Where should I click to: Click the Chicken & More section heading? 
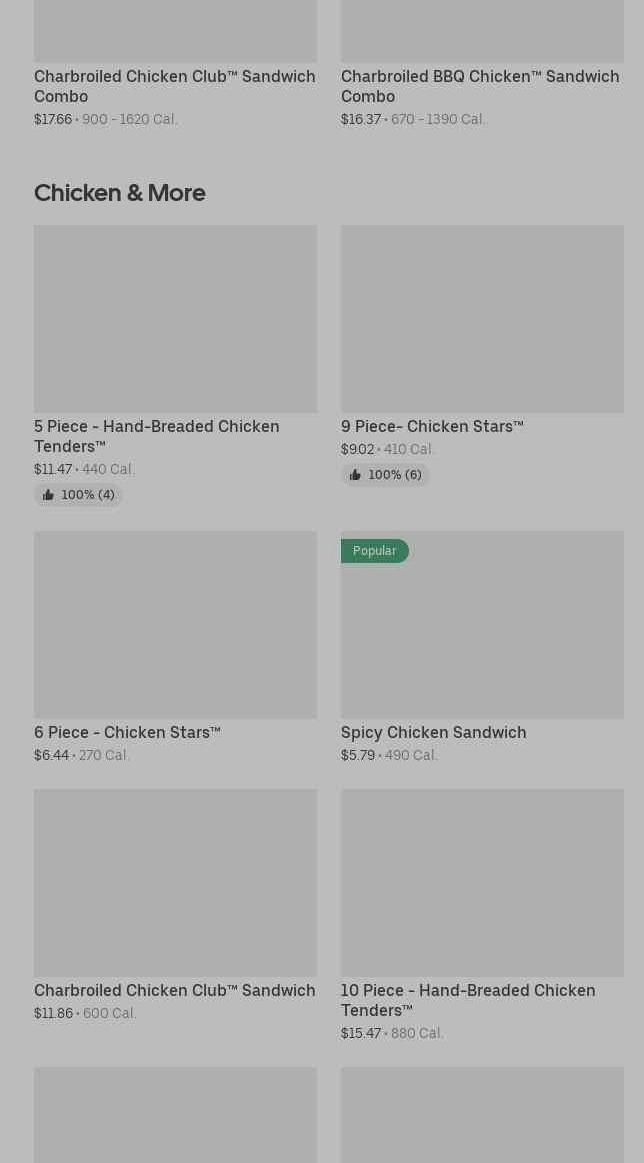click(x=120, y=193)
